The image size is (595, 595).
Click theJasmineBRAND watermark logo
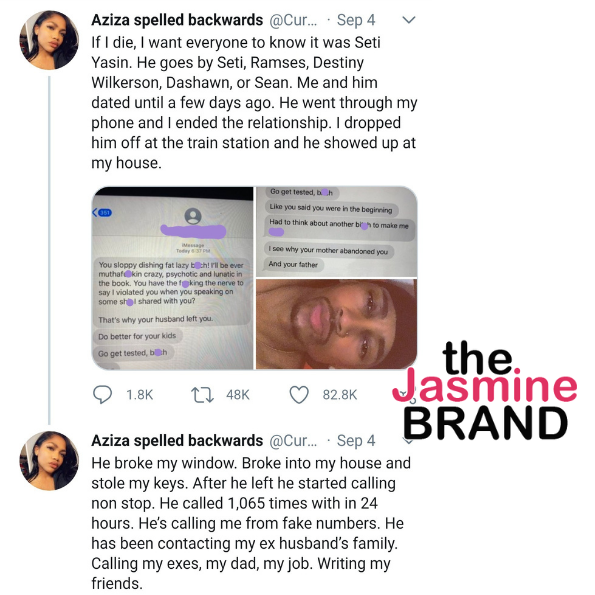coord(485,391)
